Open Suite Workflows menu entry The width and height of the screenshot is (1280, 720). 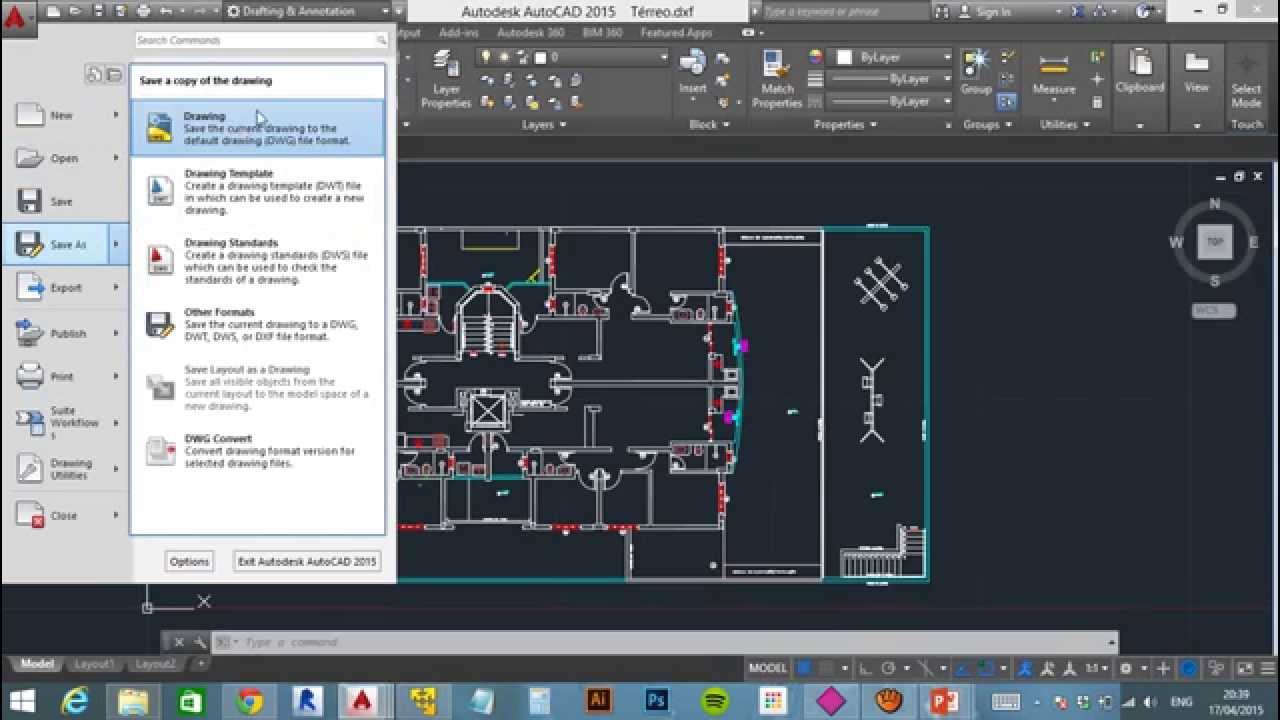[x=64, y=422]
